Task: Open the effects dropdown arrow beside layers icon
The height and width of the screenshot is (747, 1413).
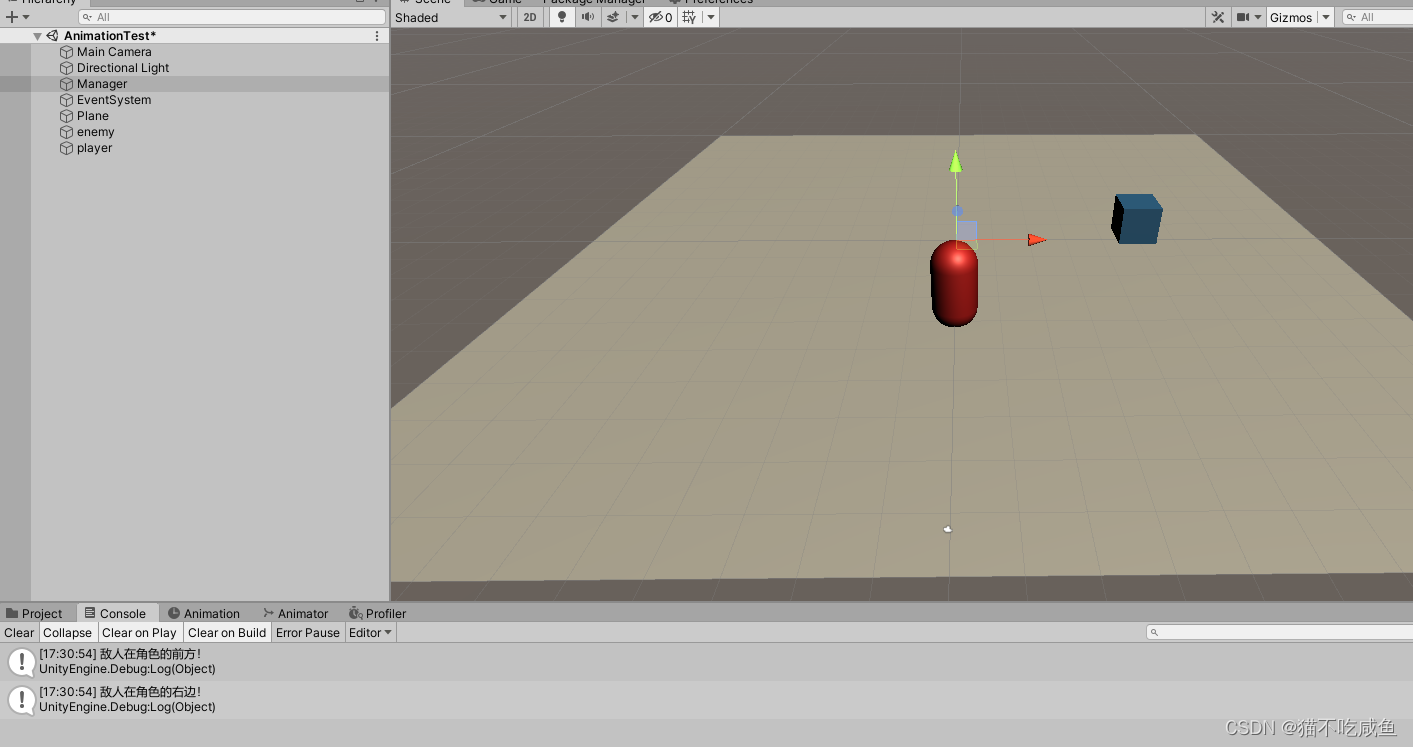Action: (635, 17)
